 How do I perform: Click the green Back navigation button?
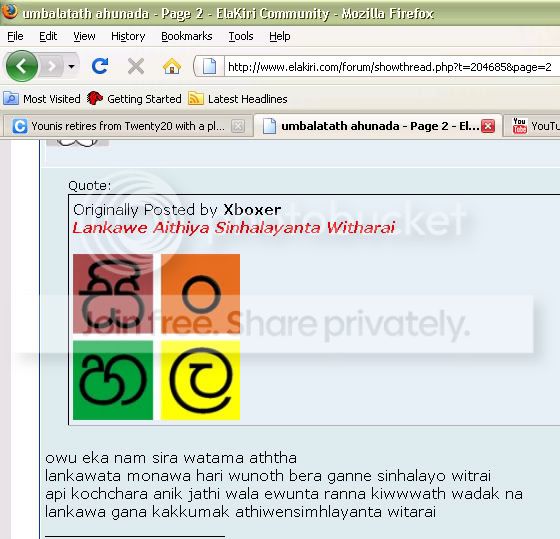[x=21, y=66]
